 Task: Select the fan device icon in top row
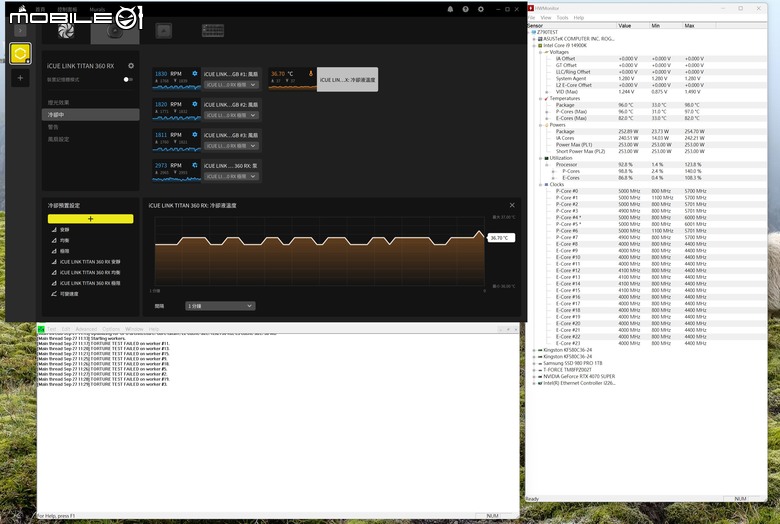(66, 30)
